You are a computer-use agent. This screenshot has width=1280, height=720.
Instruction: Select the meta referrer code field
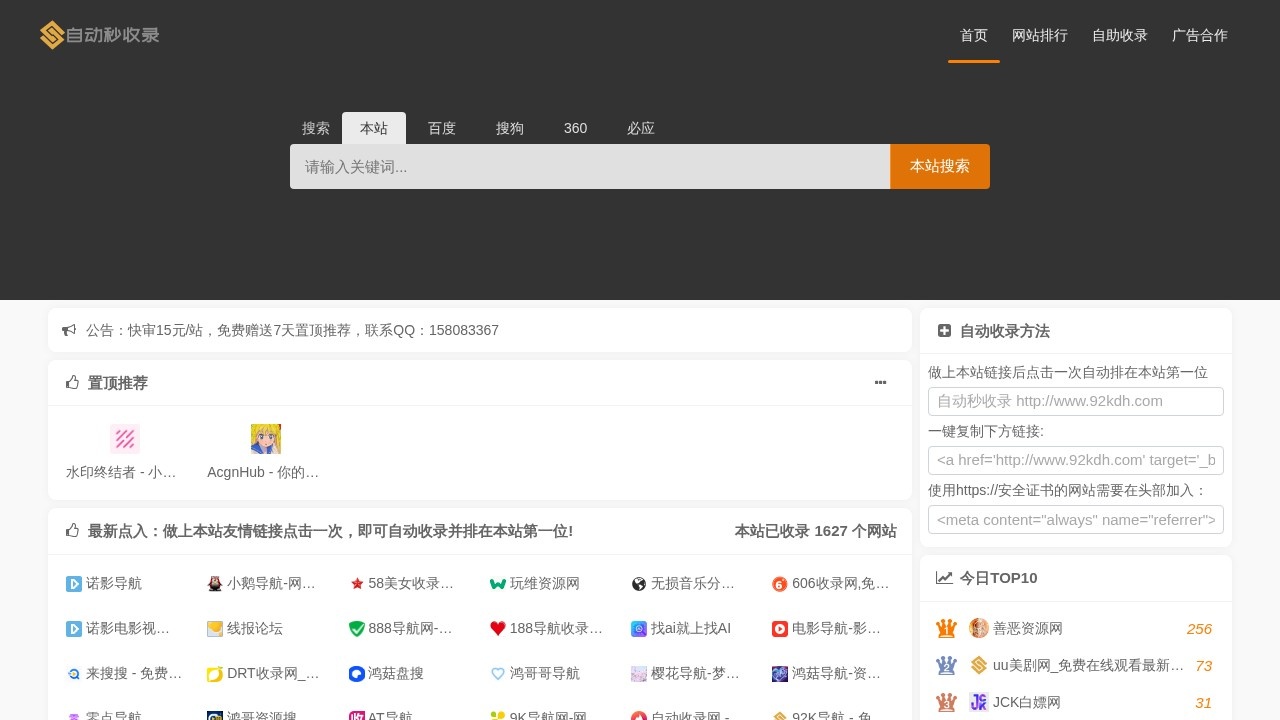coord(1076,519)
